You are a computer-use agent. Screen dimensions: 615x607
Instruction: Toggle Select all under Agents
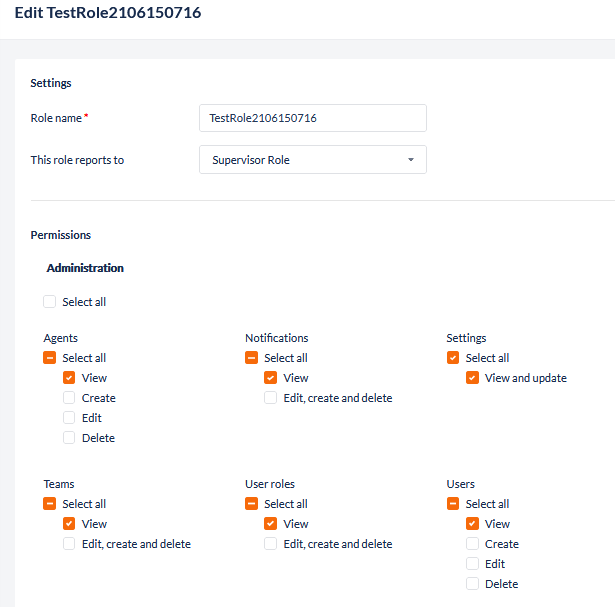click(x=50, y=358)
